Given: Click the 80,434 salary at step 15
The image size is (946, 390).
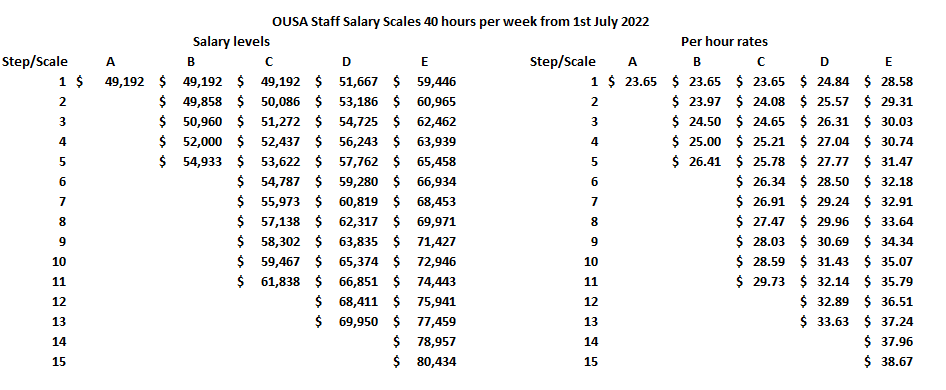Looking at the screenshot, I should point(436,361).
